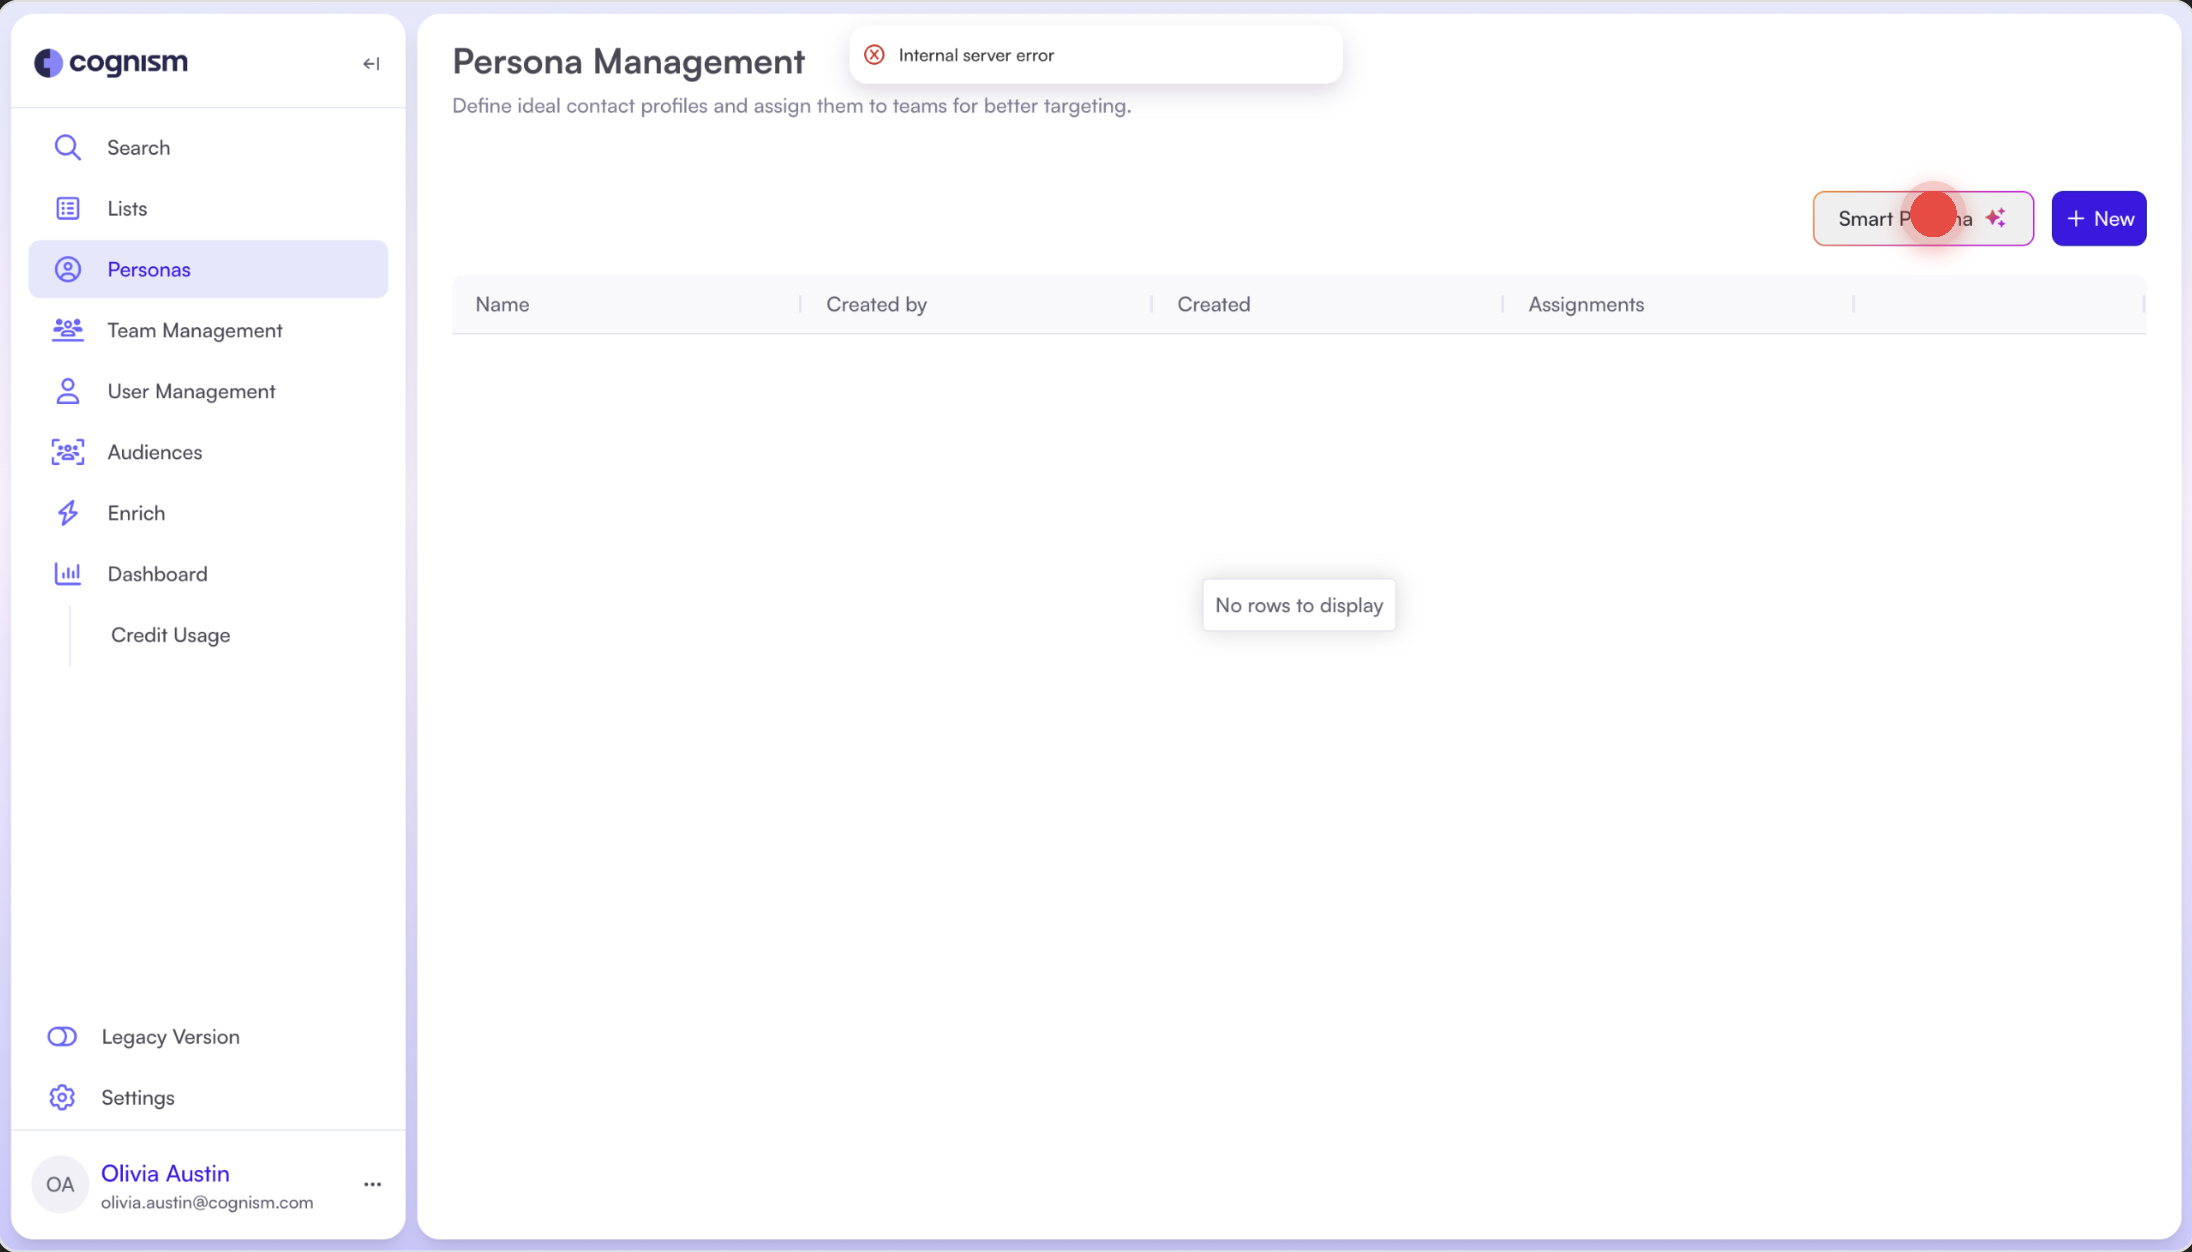Image resolution: width=2192 pixels, height=1252 pixels.
Task: Sort by the Created by column header
Action: point(876,305)
